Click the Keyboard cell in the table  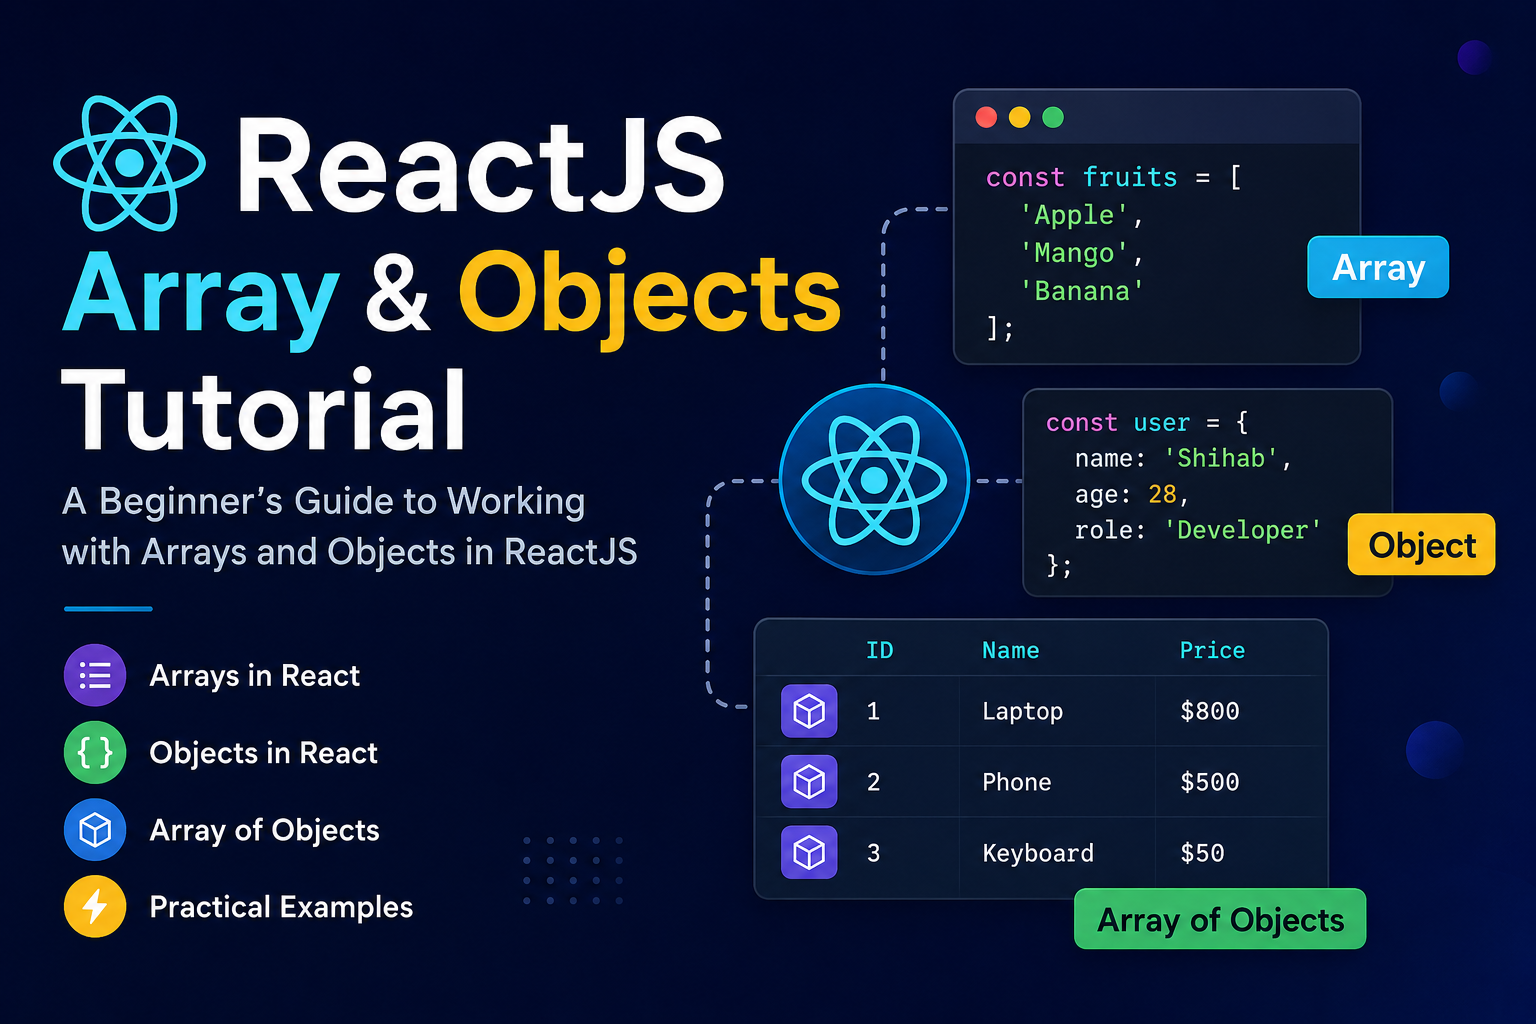click(x=1038, y=853)
